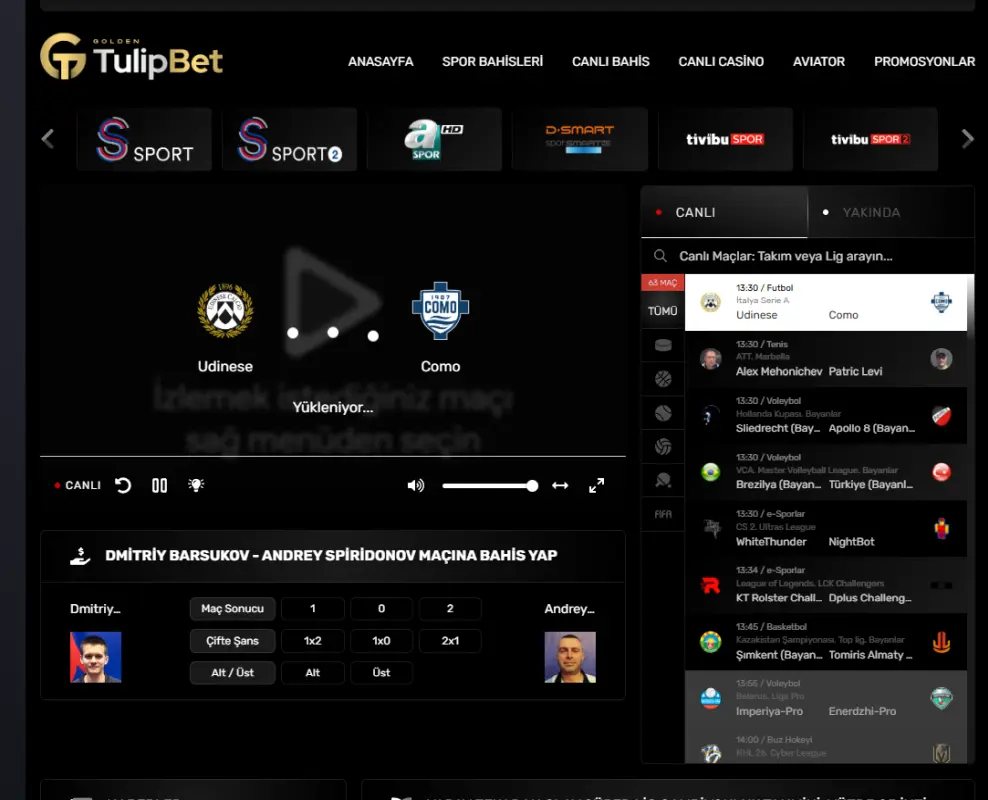This screenshot has height=800, width=988.
Task: Switch to the YAKINDA tab
Action: coord(870,212)
